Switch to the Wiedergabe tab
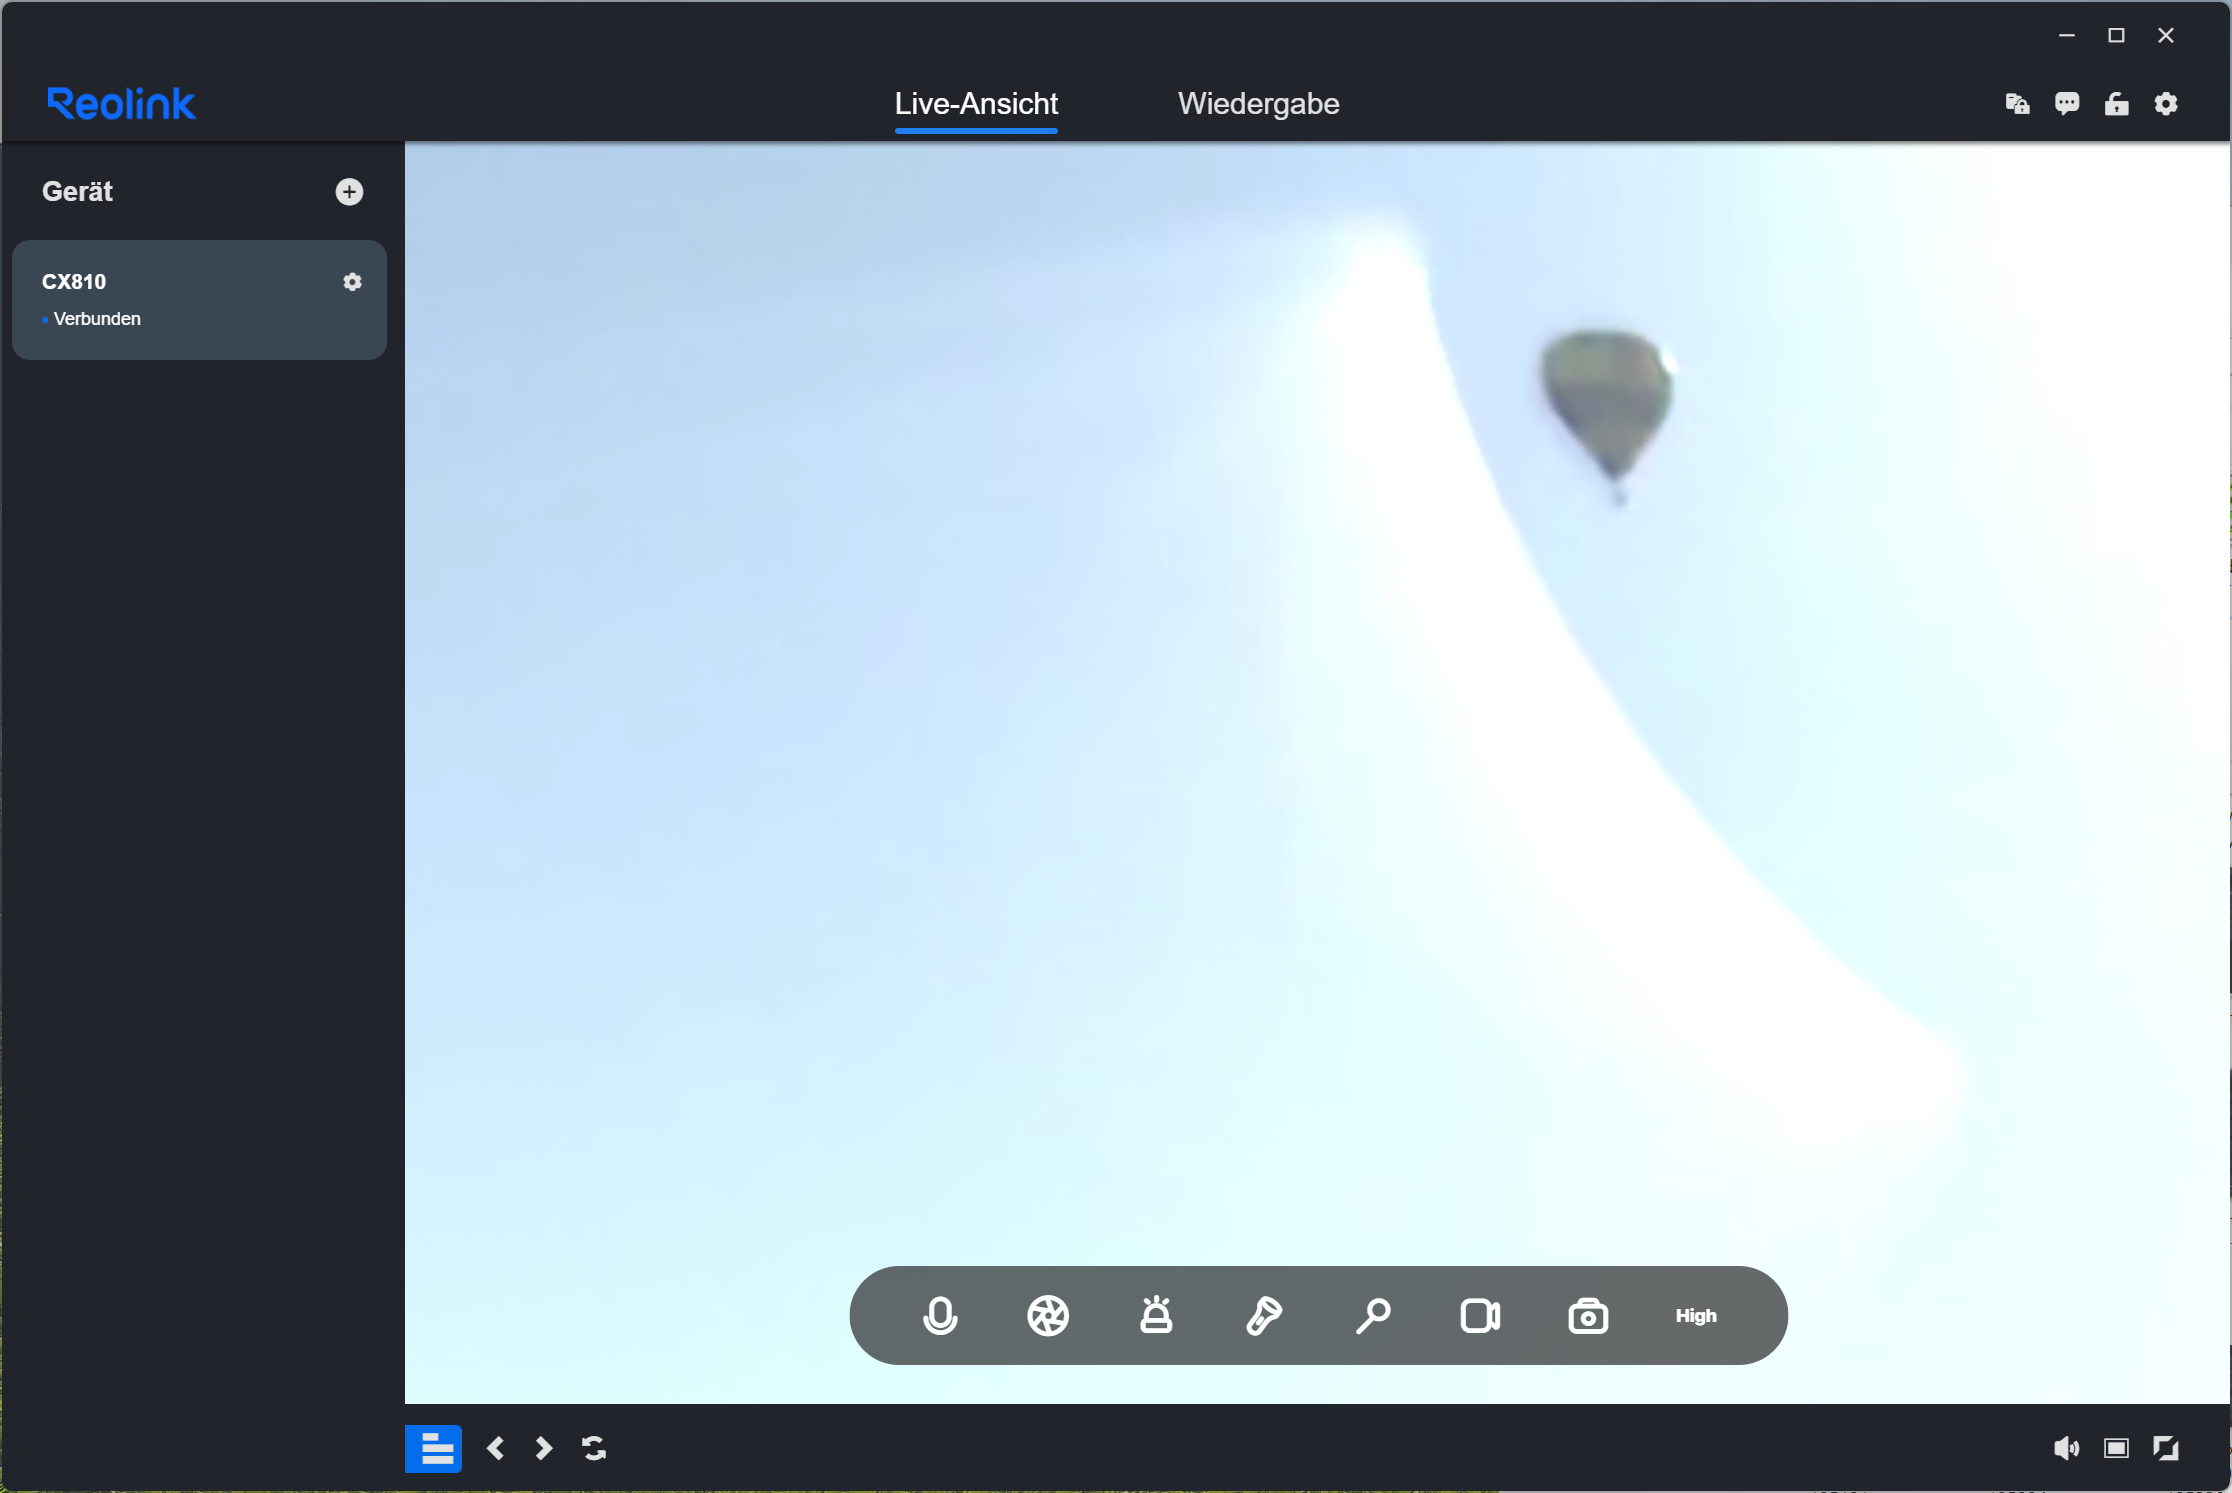Image resolution: width=2232 pixels, height=1493 pixels. point(1258,104)
